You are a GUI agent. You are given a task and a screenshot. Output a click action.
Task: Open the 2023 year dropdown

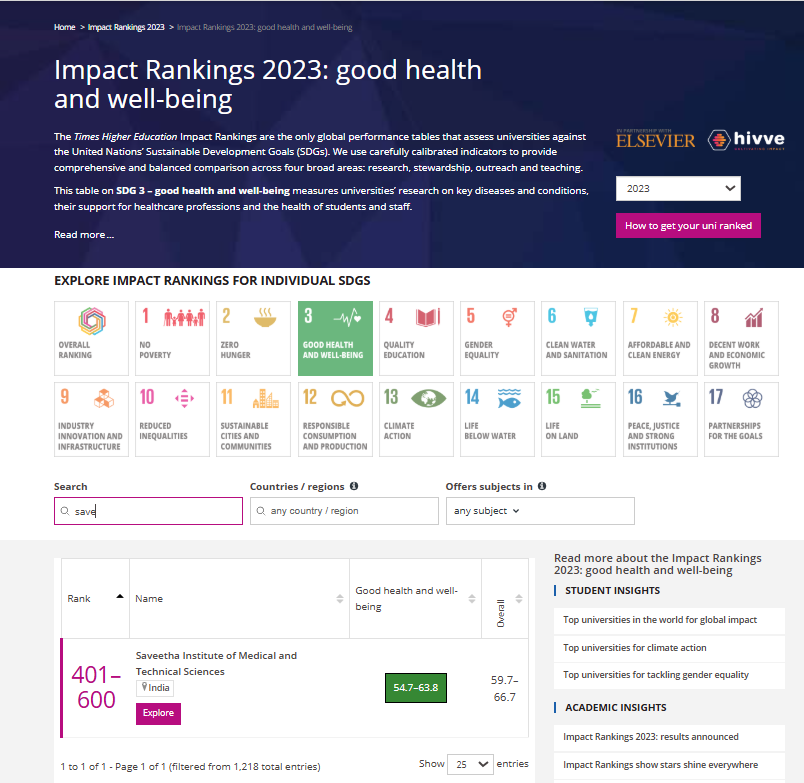(678, 188)
